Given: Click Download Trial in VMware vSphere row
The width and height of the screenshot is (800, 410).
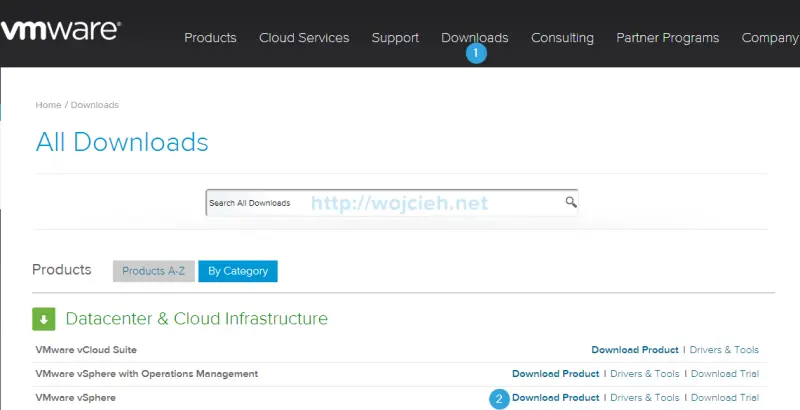Looking at the screenshot, I should 725,398.
